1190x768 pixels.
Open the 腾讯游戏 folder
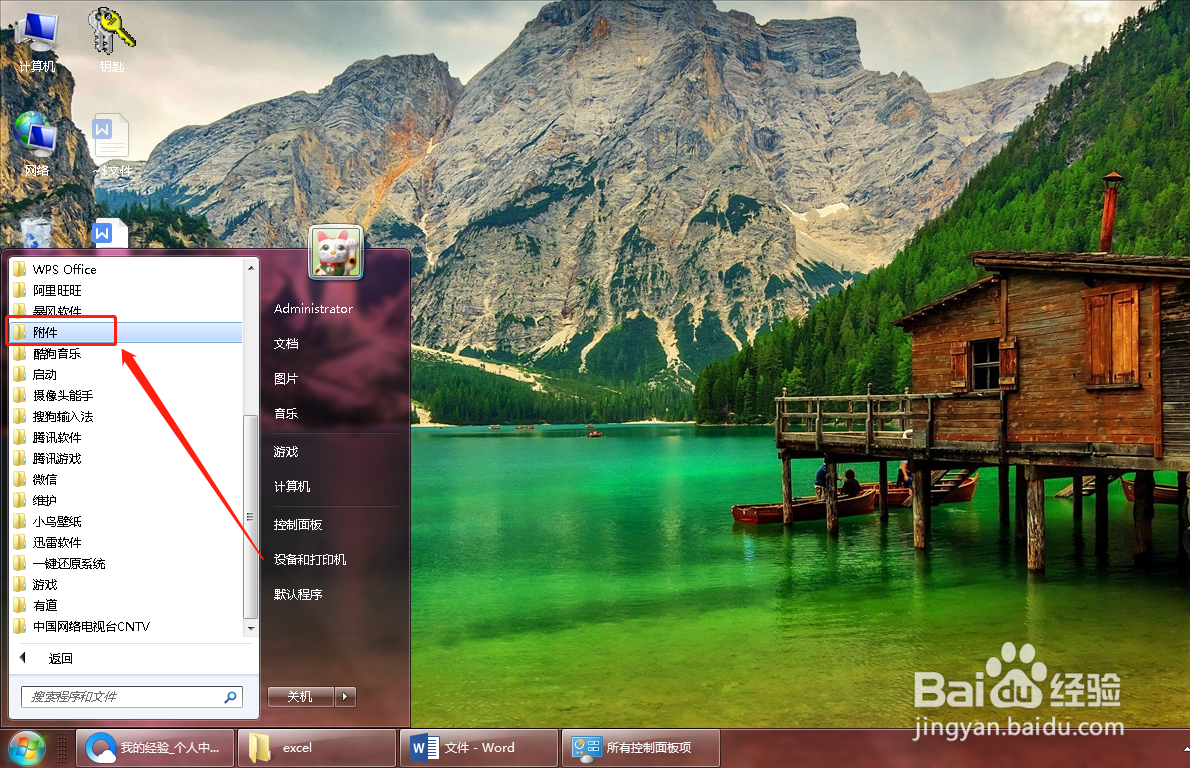pos(126,458)
